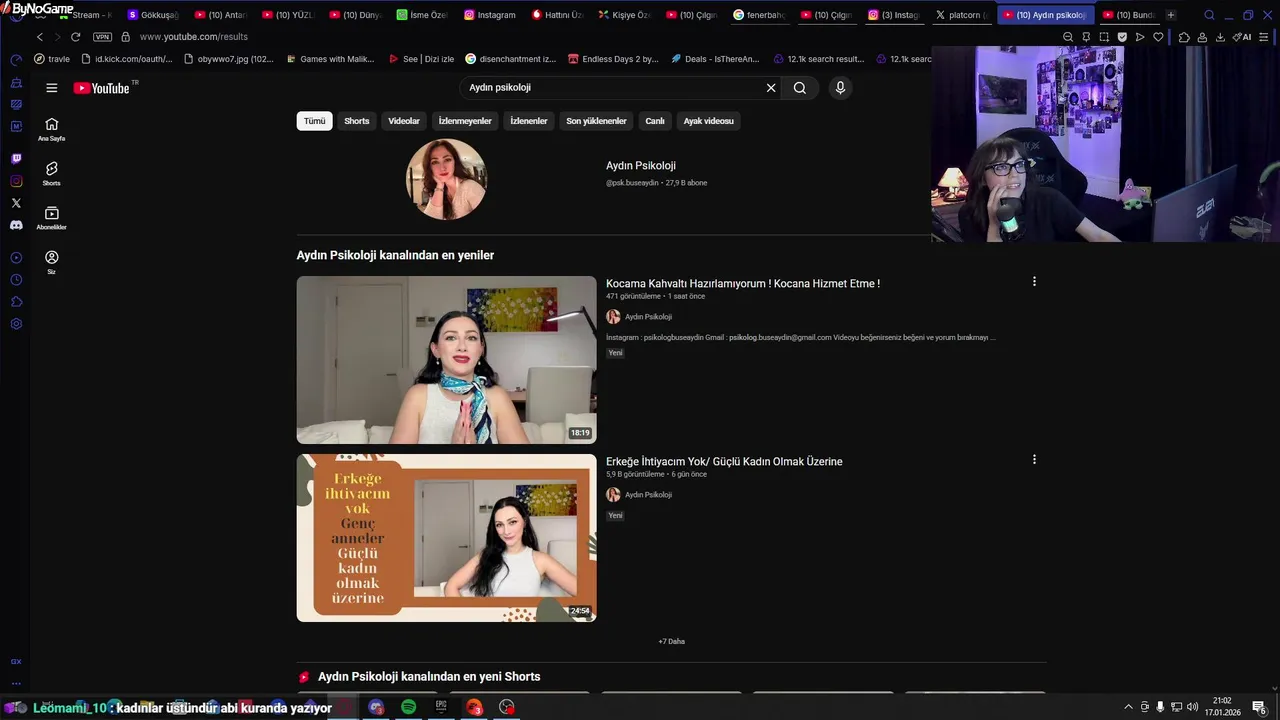This screenshot has height=720, width=1280.
Task: Click the browser forward arrow
Action: (x=57, y=37)
